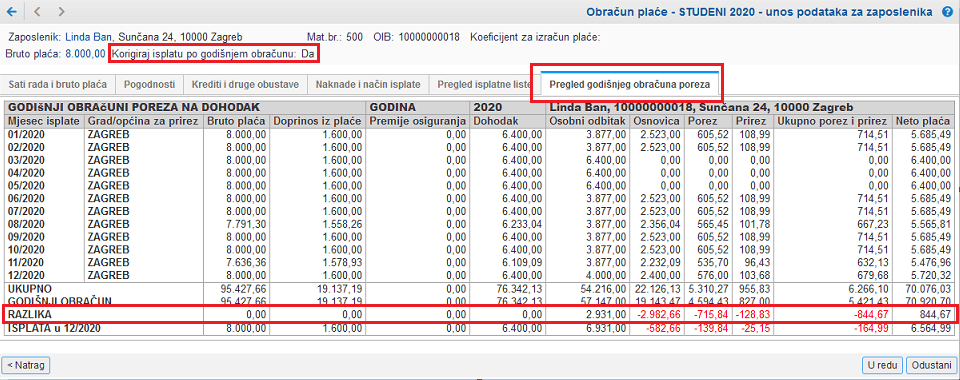Click the Bruto plaća value 8.000,00 link
This screenshot has width=960, height=380.
point(84,54)
